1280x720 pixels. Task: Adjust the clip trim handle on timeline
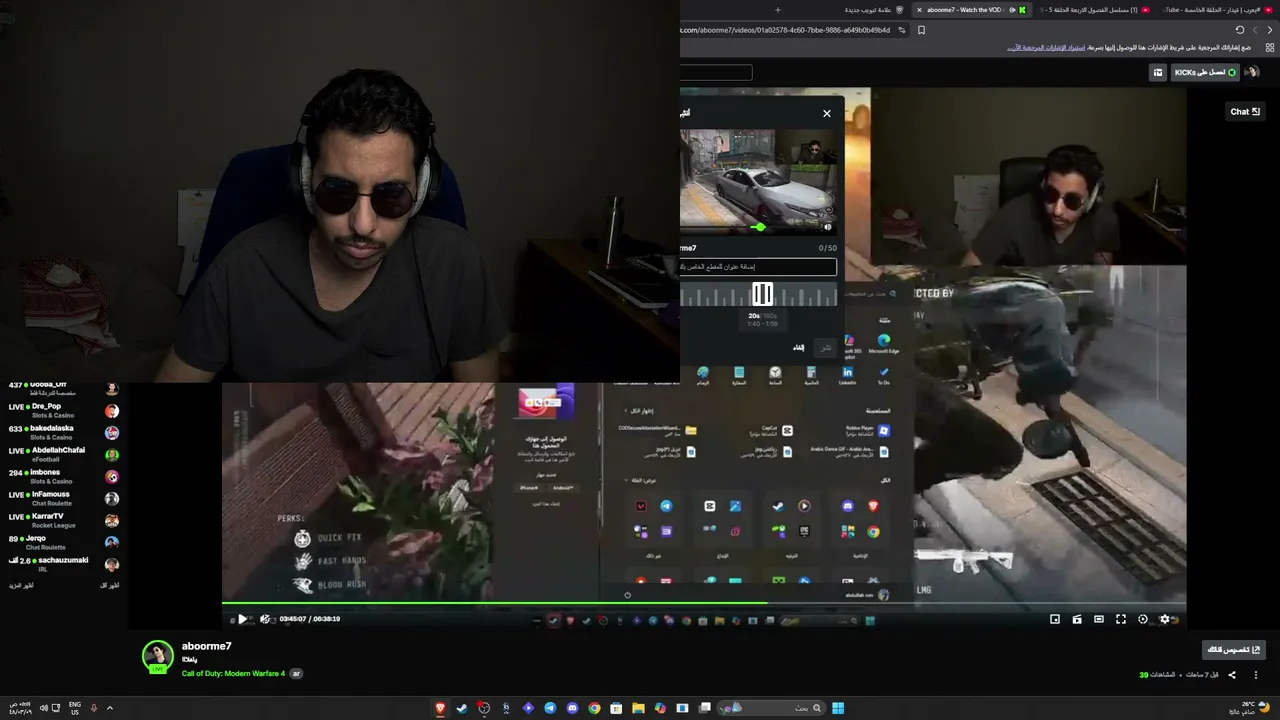[762, 294]
